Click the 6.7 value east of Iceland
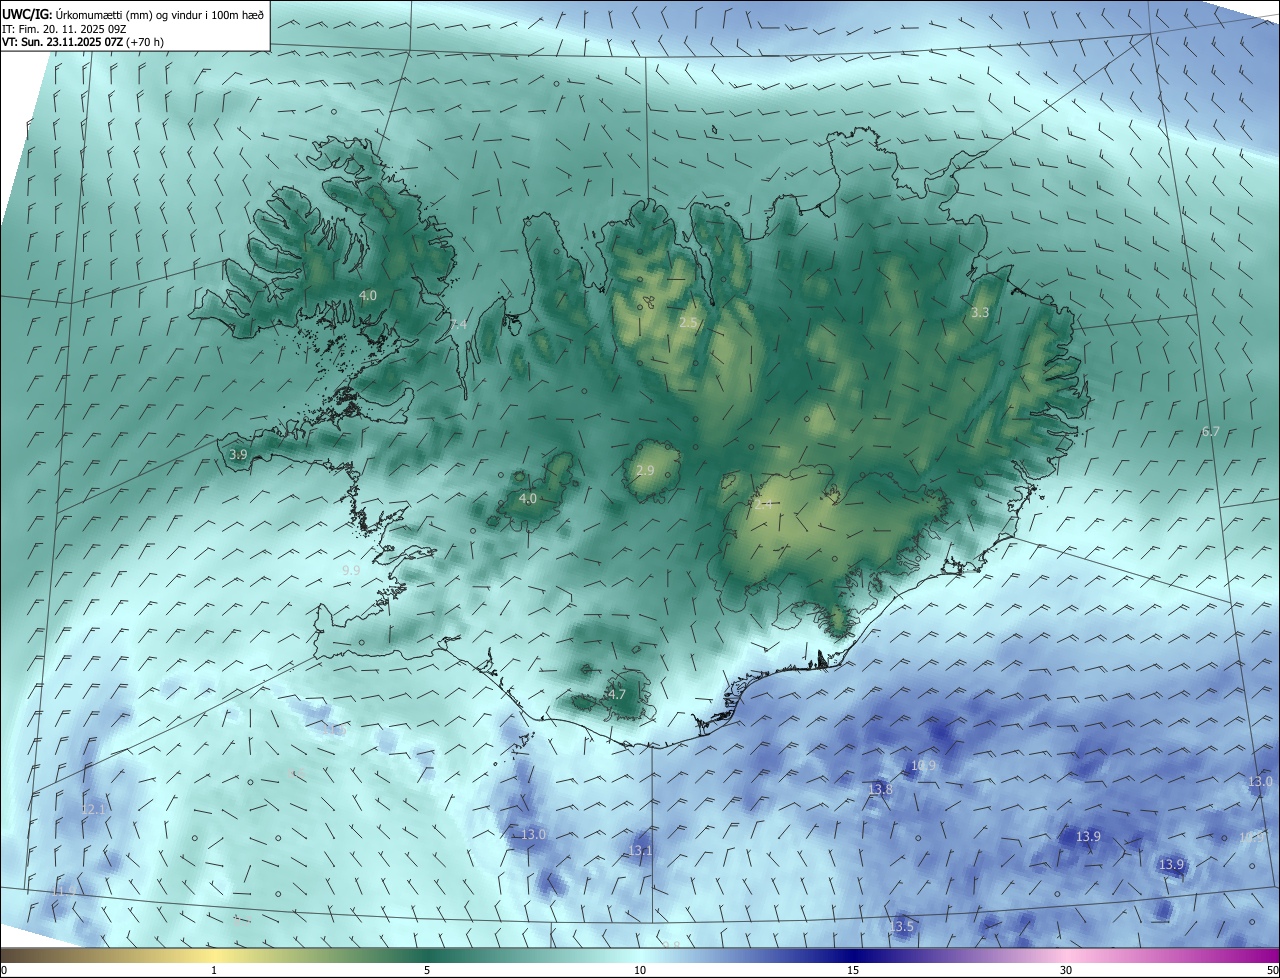The image size is (1280, 978). click(1210, 432)
